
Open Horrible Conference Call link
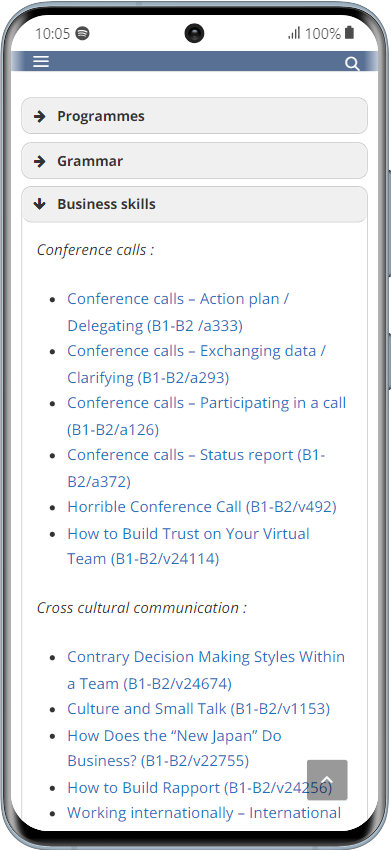point(202,507)
